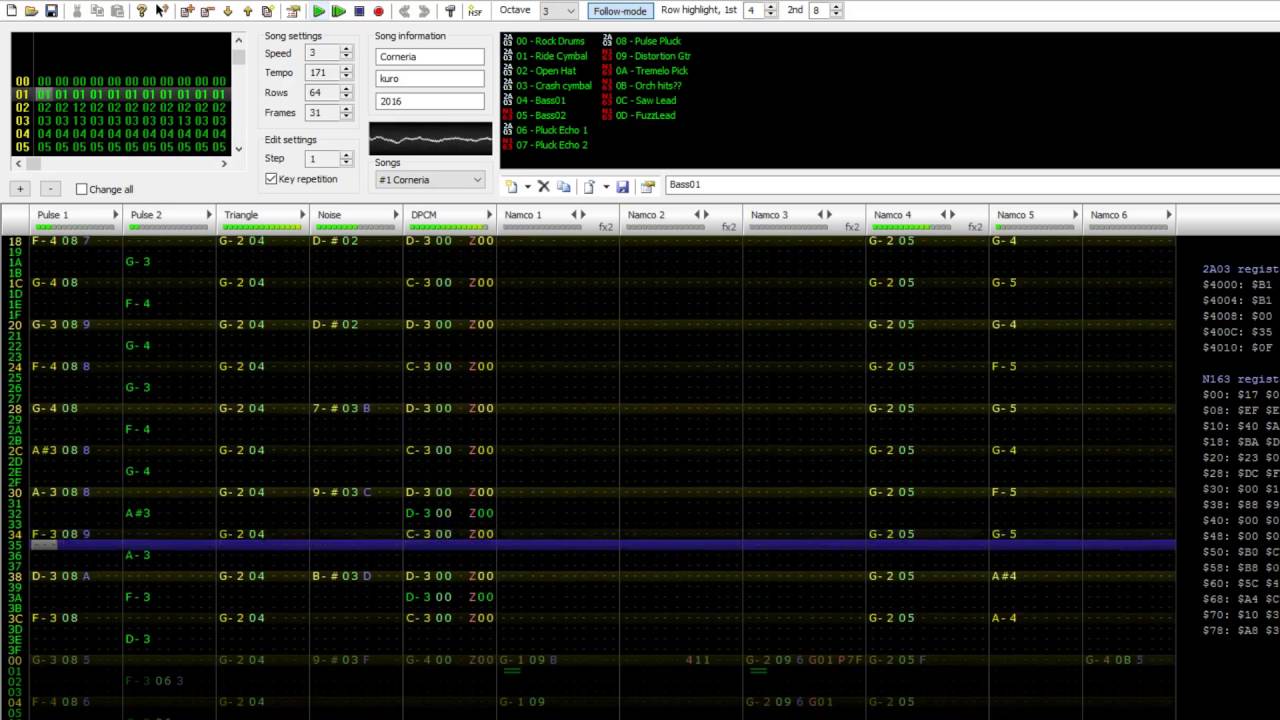This screenshot has width=1280, height=720.
Task: Save the module with the floppy icon
Action: point(51,11)
